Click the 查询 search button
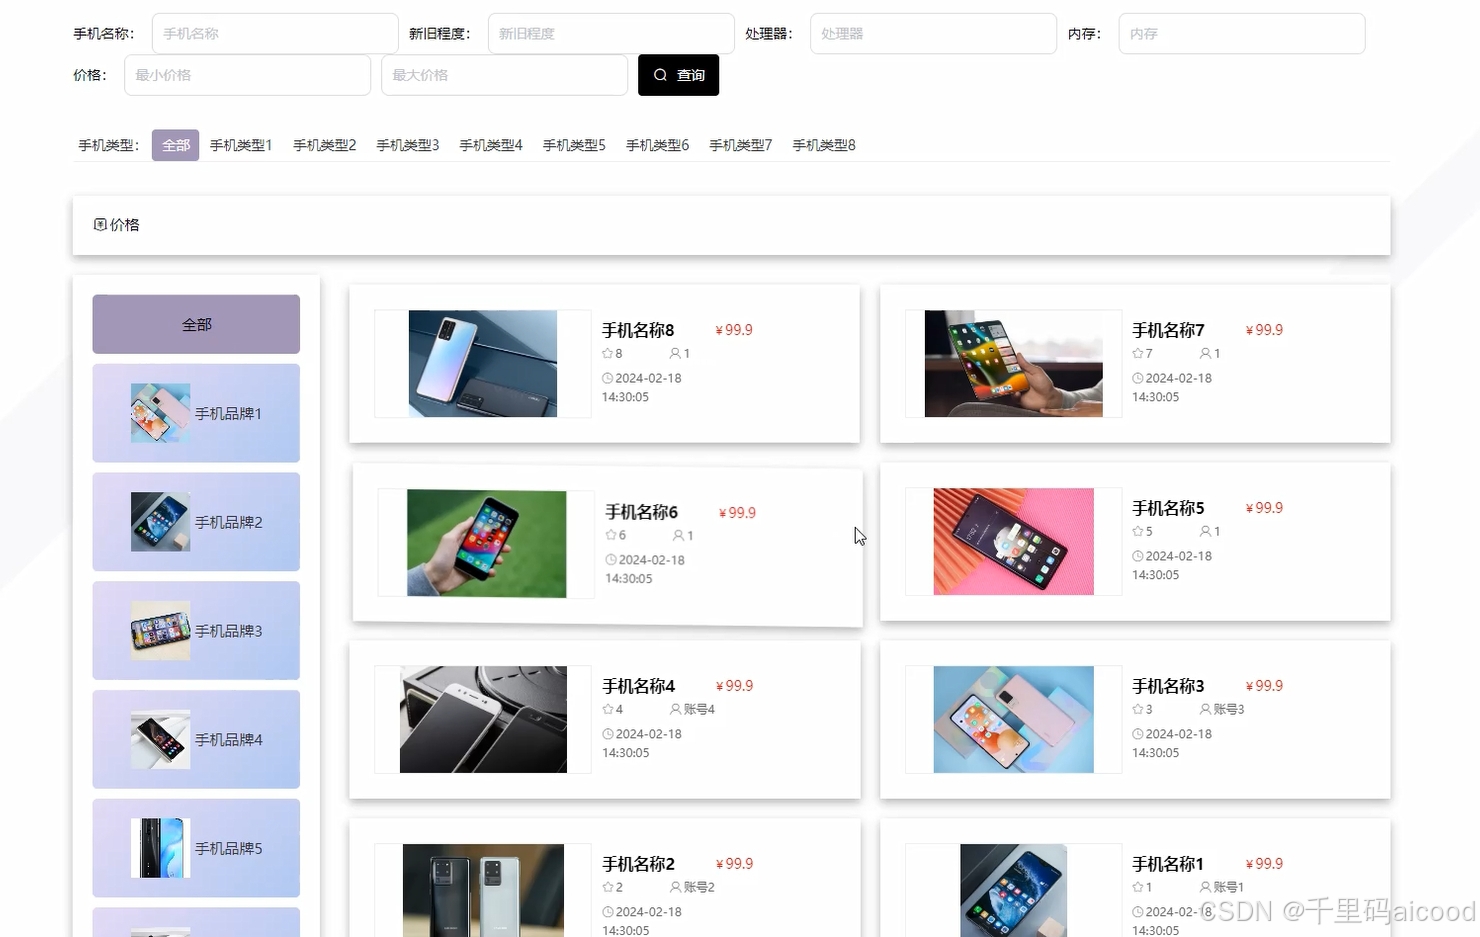Viewport: 1480px width, 937px height. click(678, 75)
